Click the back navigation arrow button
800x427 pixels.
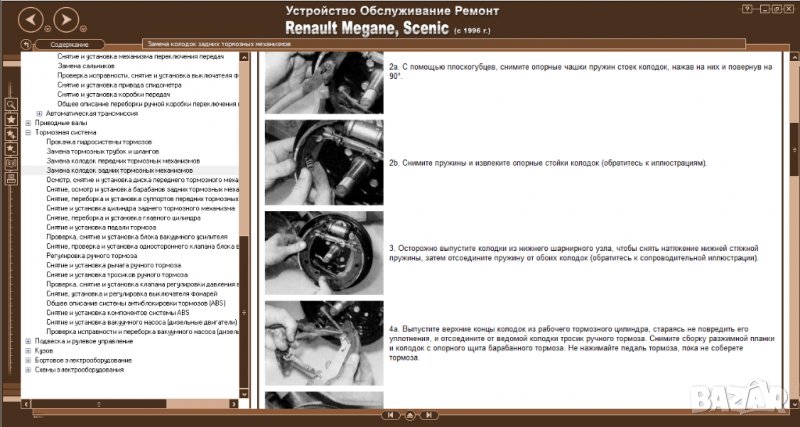(x=32, y=18)
